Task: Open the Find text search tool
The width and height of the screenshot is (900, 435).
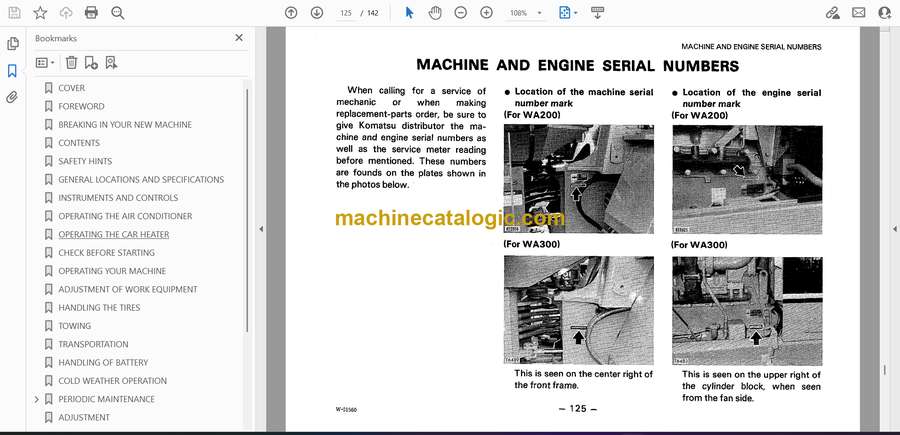Action: point(118,13)
